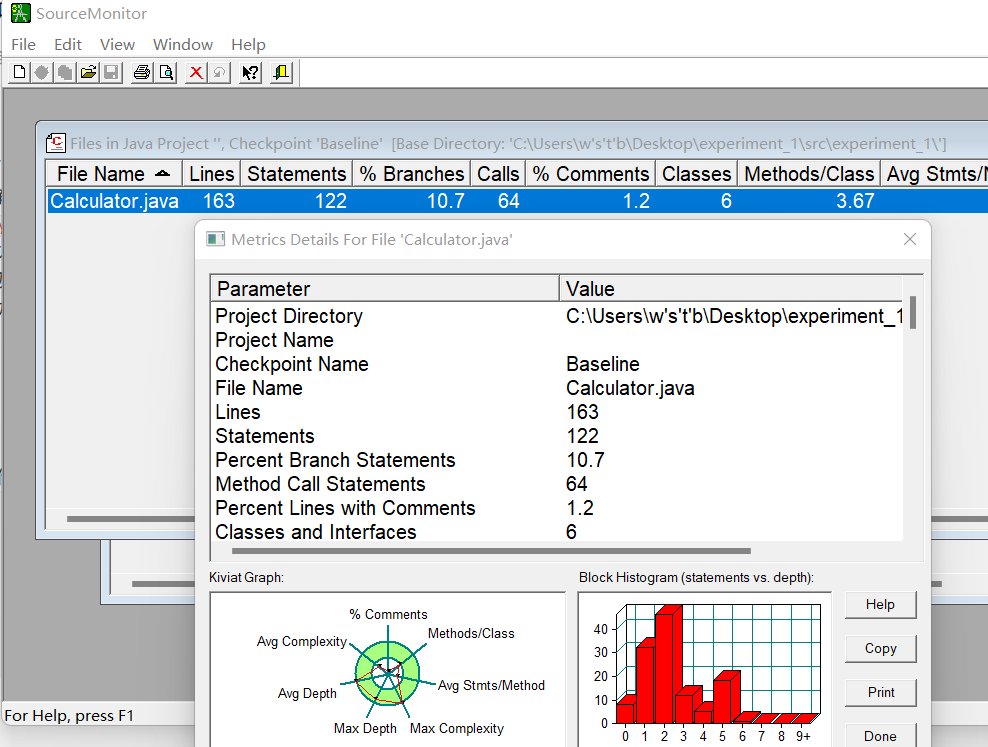Click the Project Directory parameter row

(557, 316)
